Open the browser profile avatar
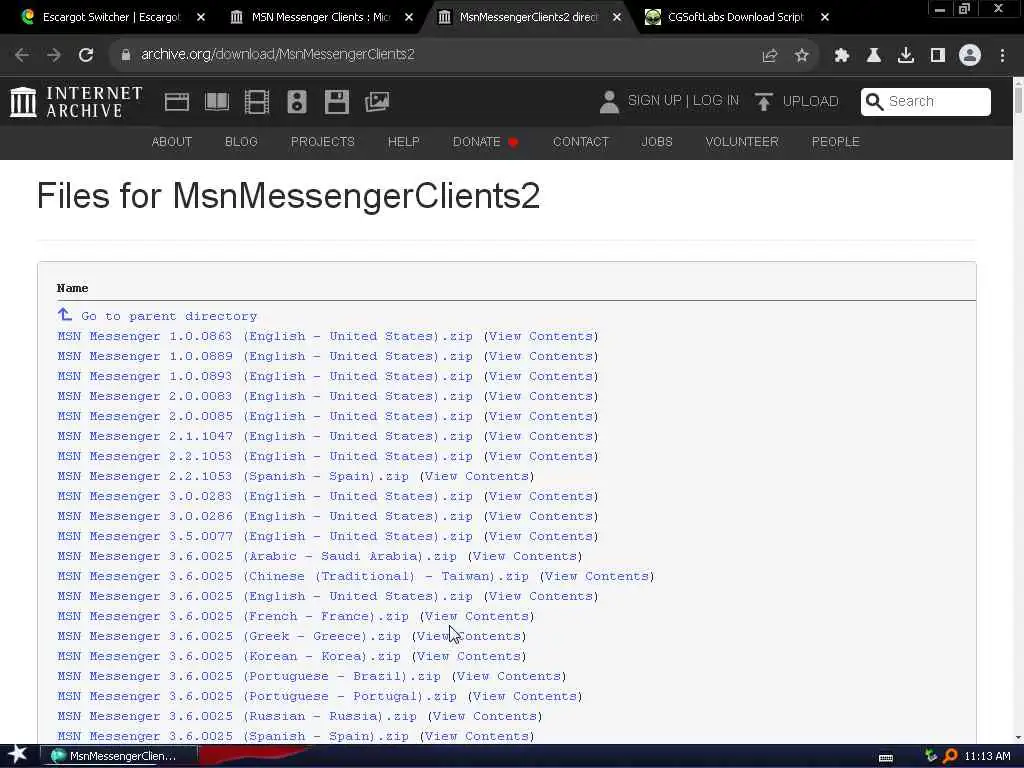This screenshot has width=1024, height=768. (970, 56)
